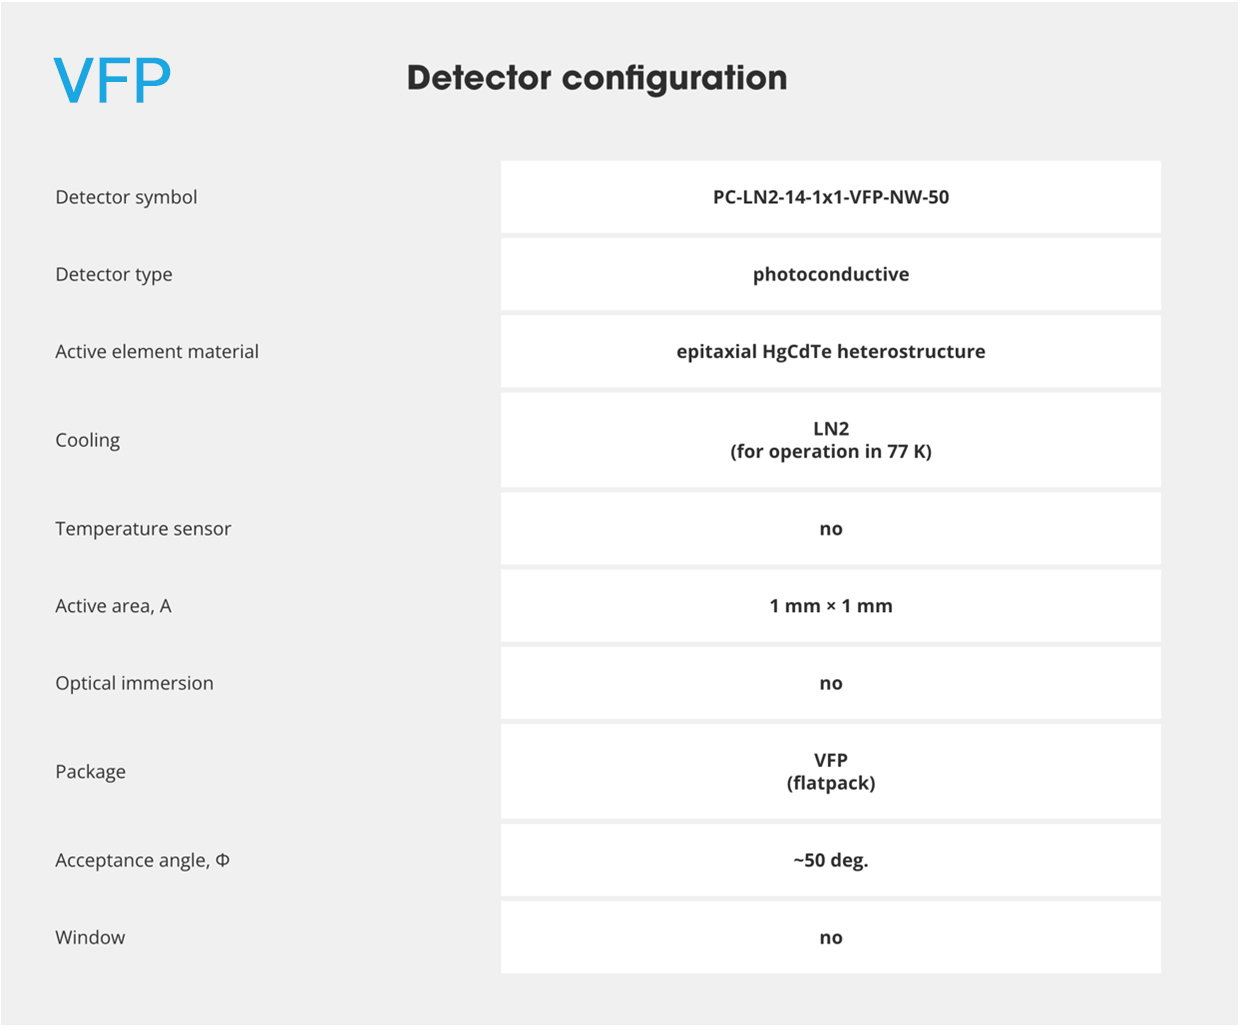Select epitaxial HgCdTe heterostructure cell
The width and height of the screenshot is (1241, 1031).
[x=831, y=351]
